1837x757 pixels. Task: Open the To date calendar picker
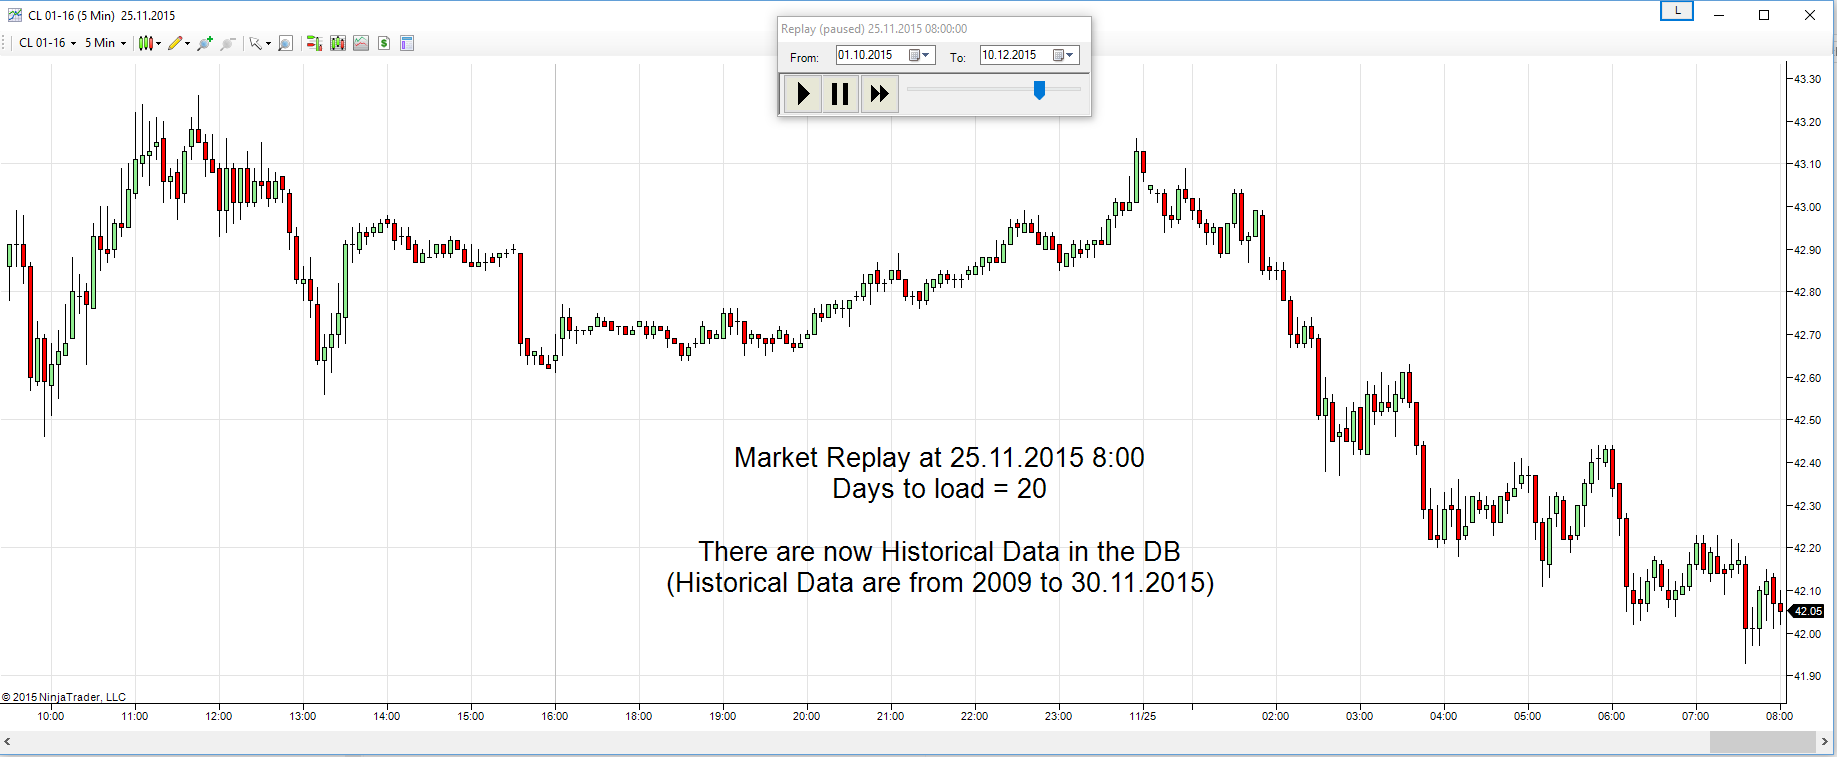coord(1063,56)
